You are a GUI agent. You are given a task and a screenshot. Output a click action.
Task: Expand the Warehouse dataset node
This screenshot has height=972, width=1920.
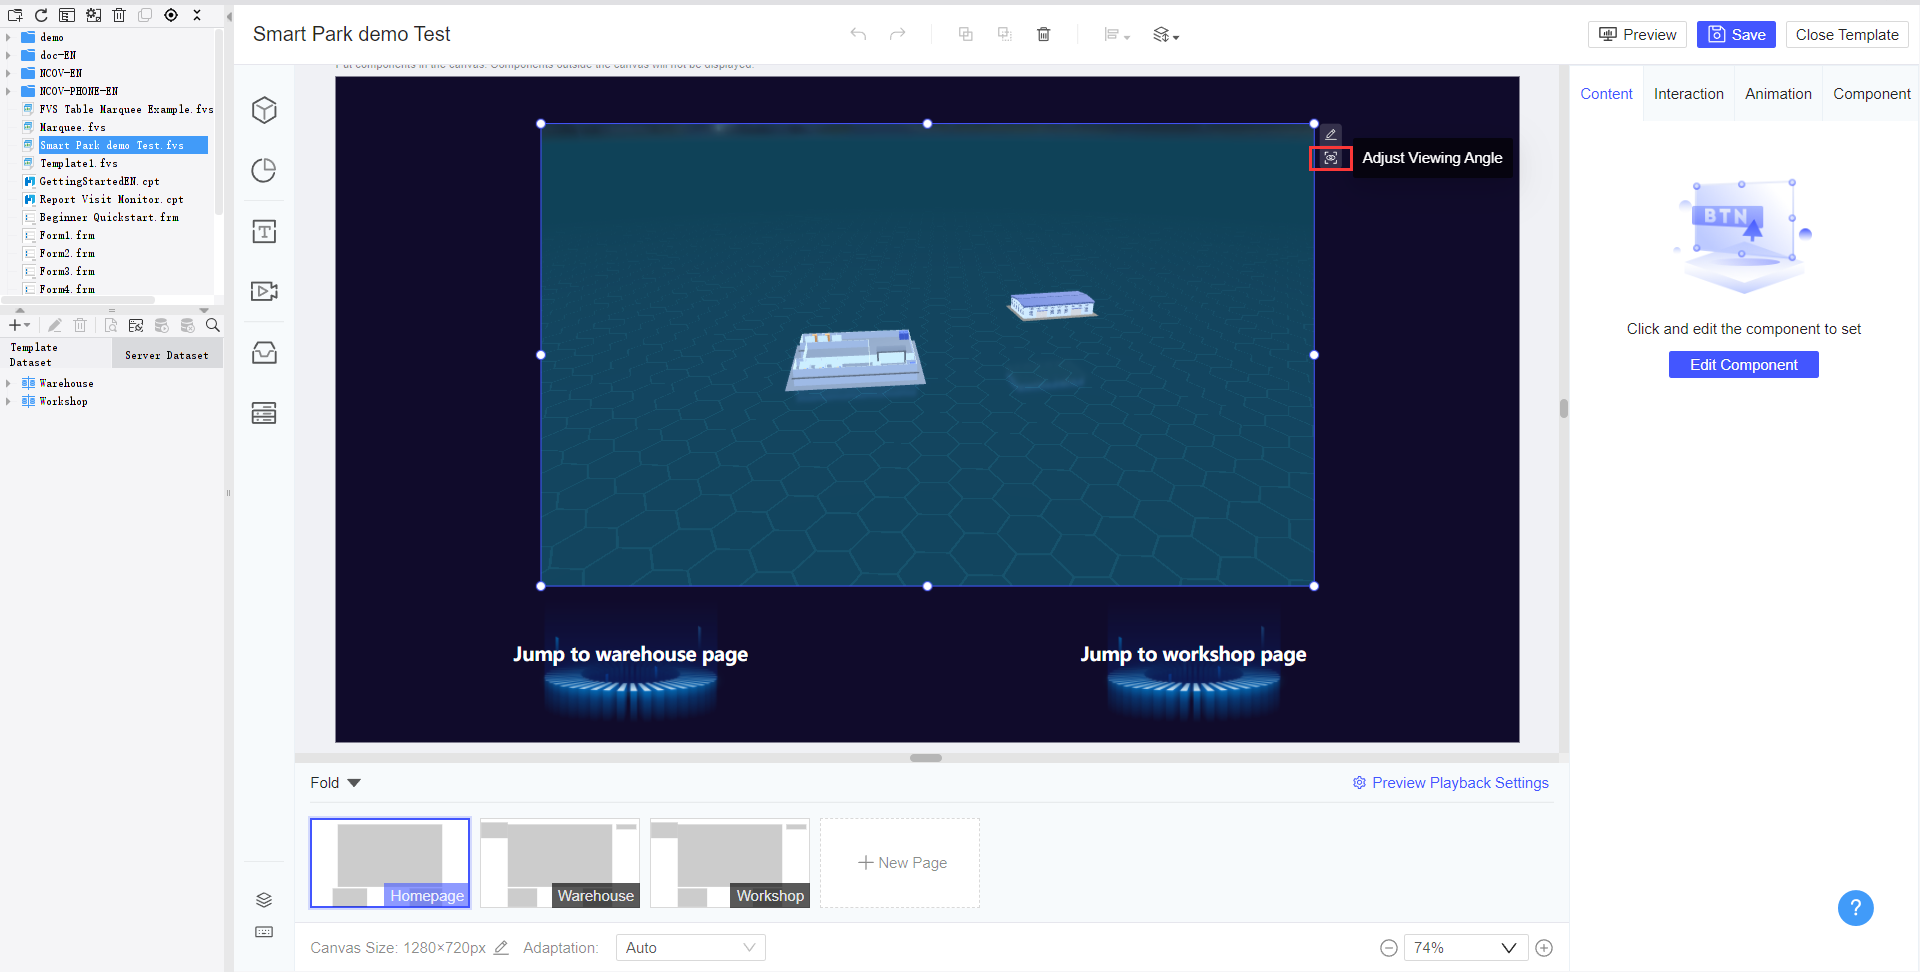[9, 383]
